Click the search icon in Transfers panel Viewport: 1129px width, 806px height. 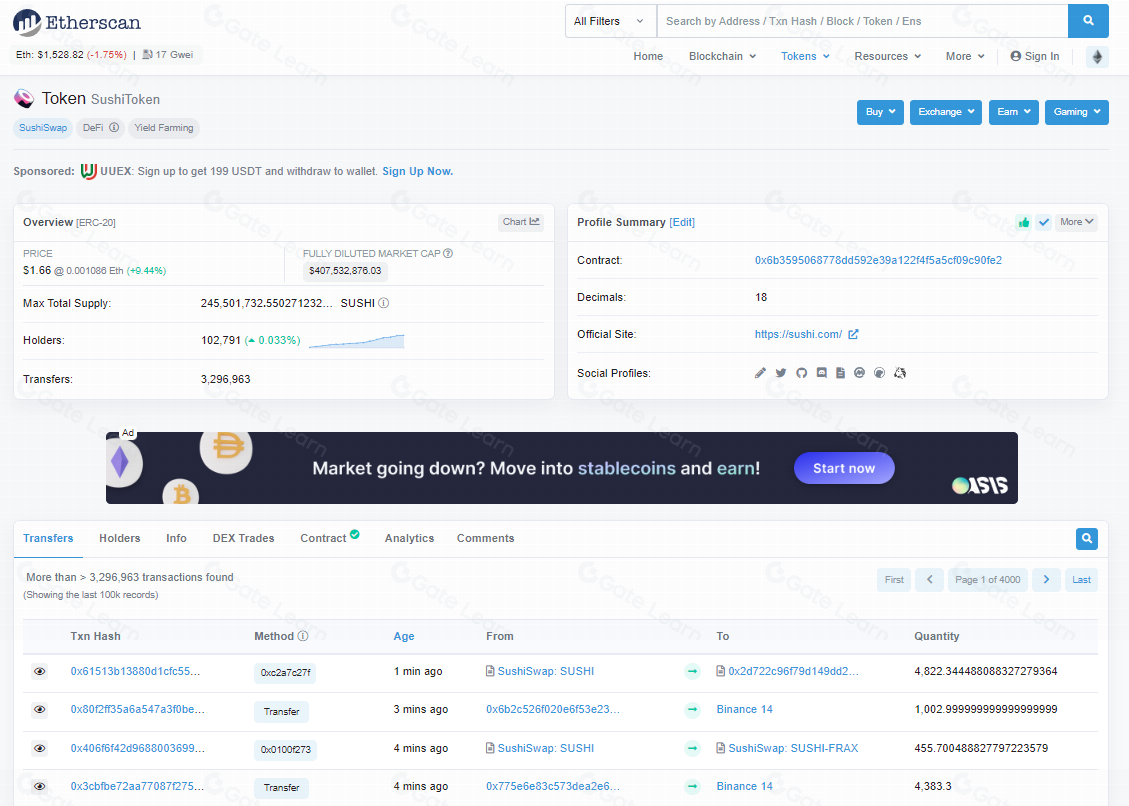click(x=1086, y=539)
